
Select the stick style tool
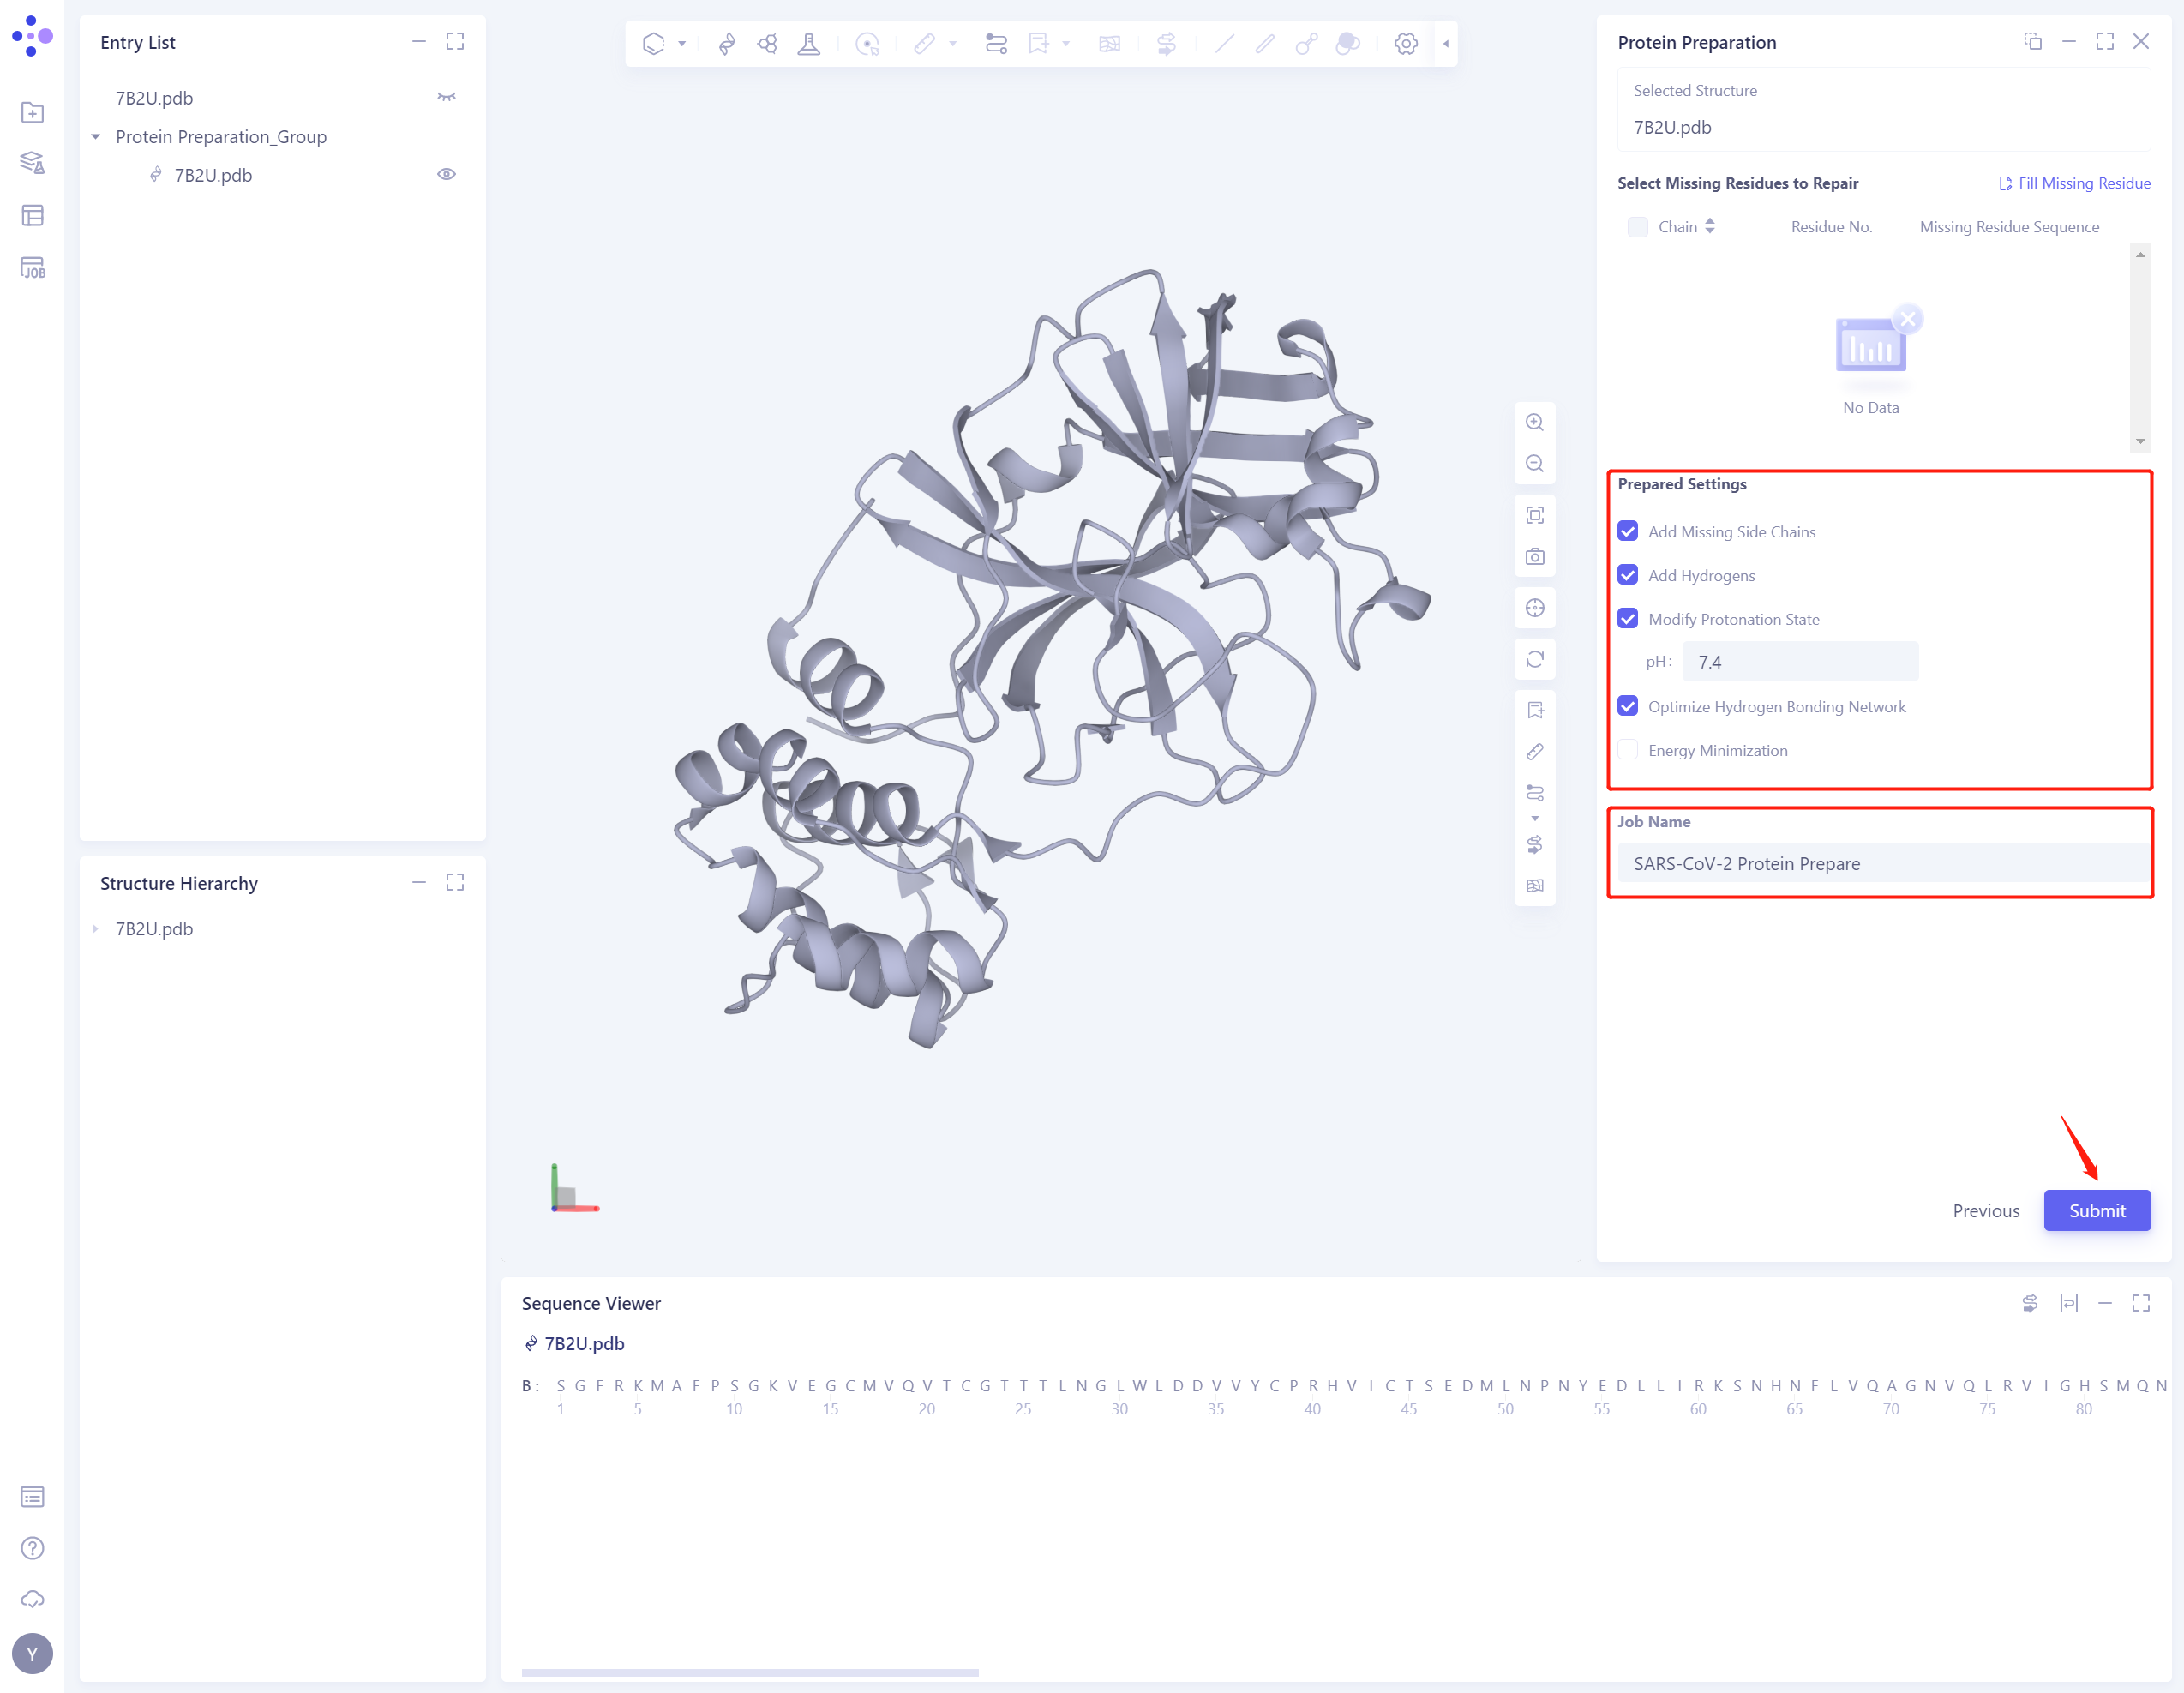(x=1265, y=44)
